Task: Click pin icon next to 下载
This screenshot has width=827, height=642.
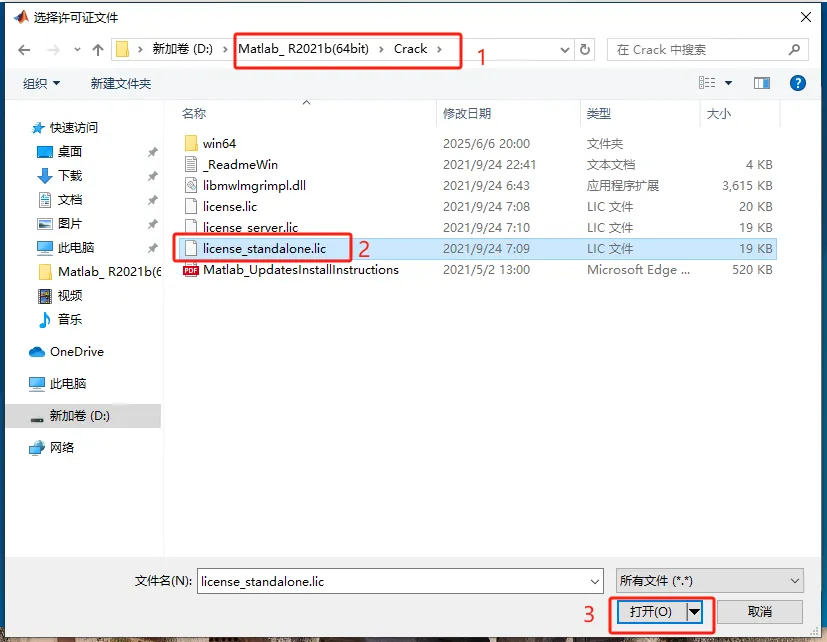Action: [152, 176]
